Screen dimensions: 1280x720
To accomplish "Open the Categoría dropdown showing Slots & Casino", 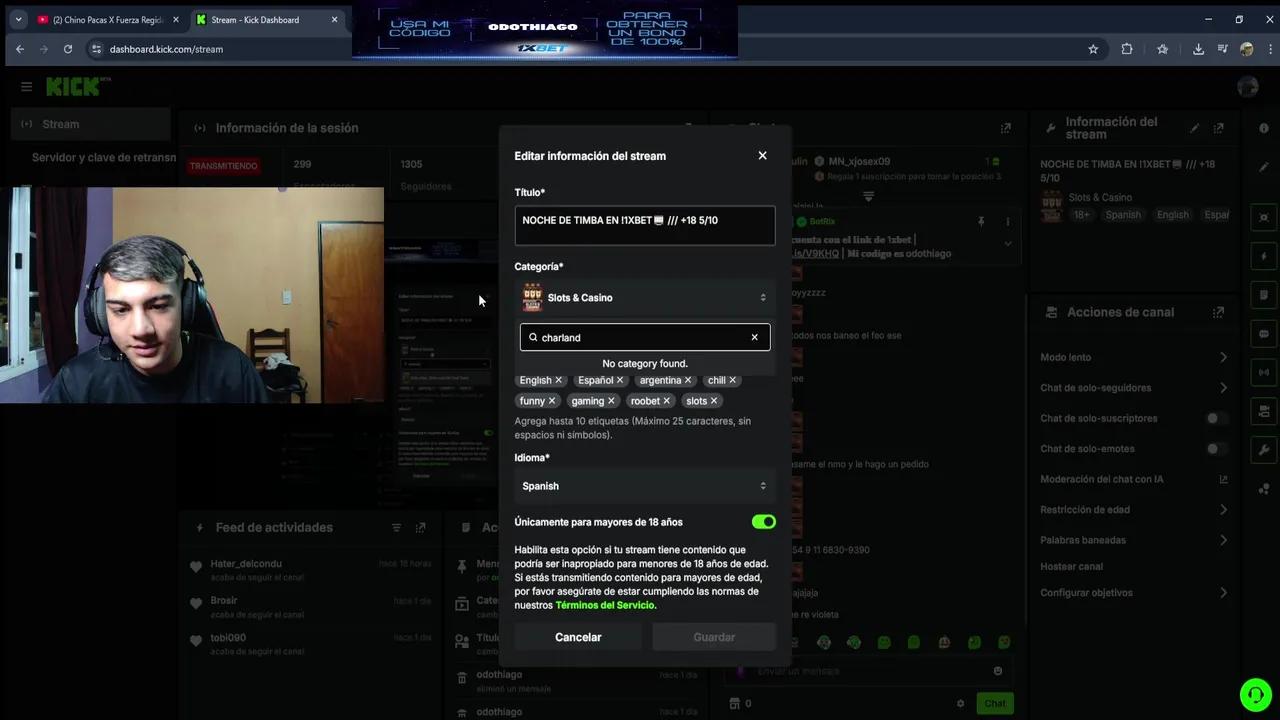I will pos(644,297).
